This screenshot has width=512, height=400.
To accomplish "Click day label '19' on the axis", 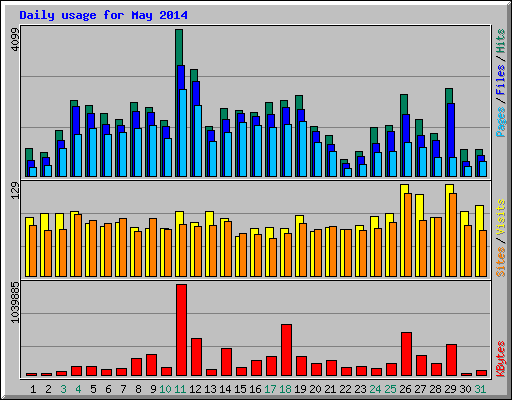I will [x=300, y=389].
